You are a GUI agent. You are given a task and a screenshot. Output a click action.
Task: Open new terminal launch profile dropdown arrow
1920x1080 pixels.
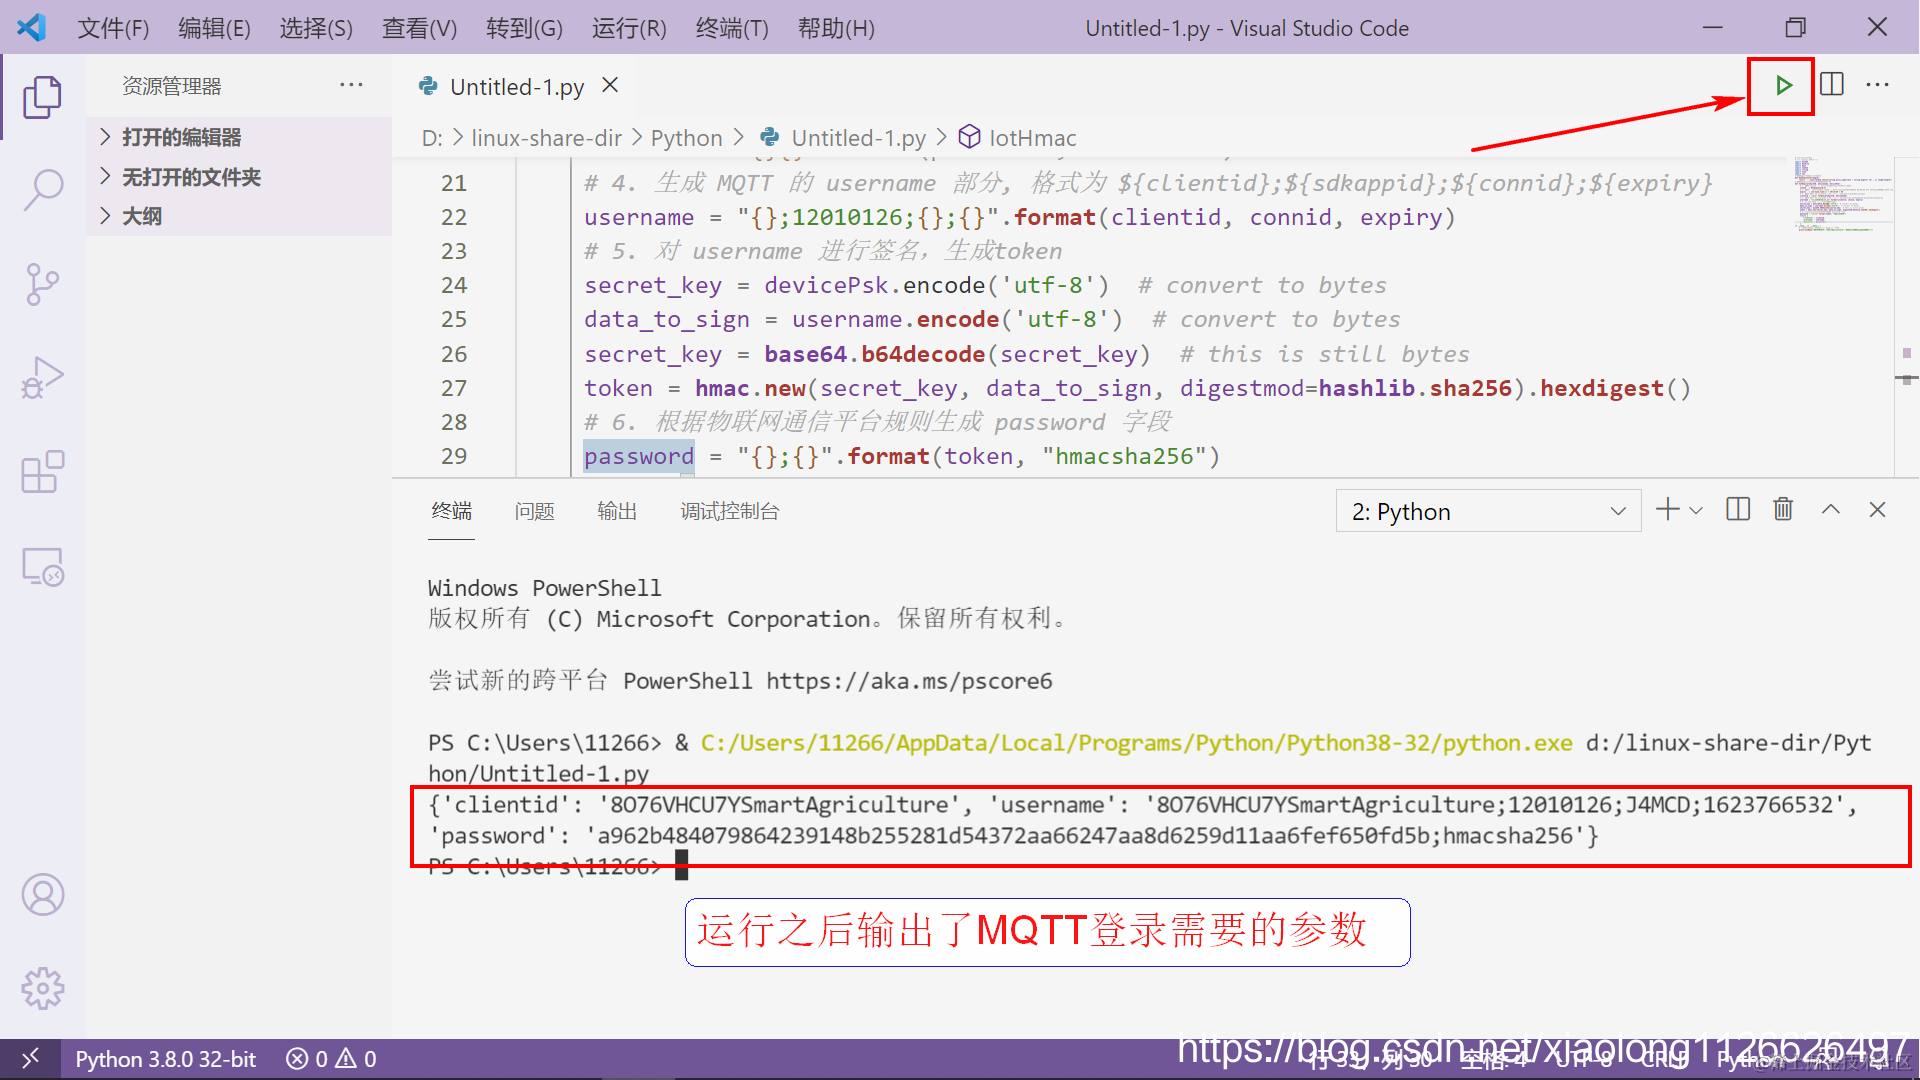[x=1696, y=511]
